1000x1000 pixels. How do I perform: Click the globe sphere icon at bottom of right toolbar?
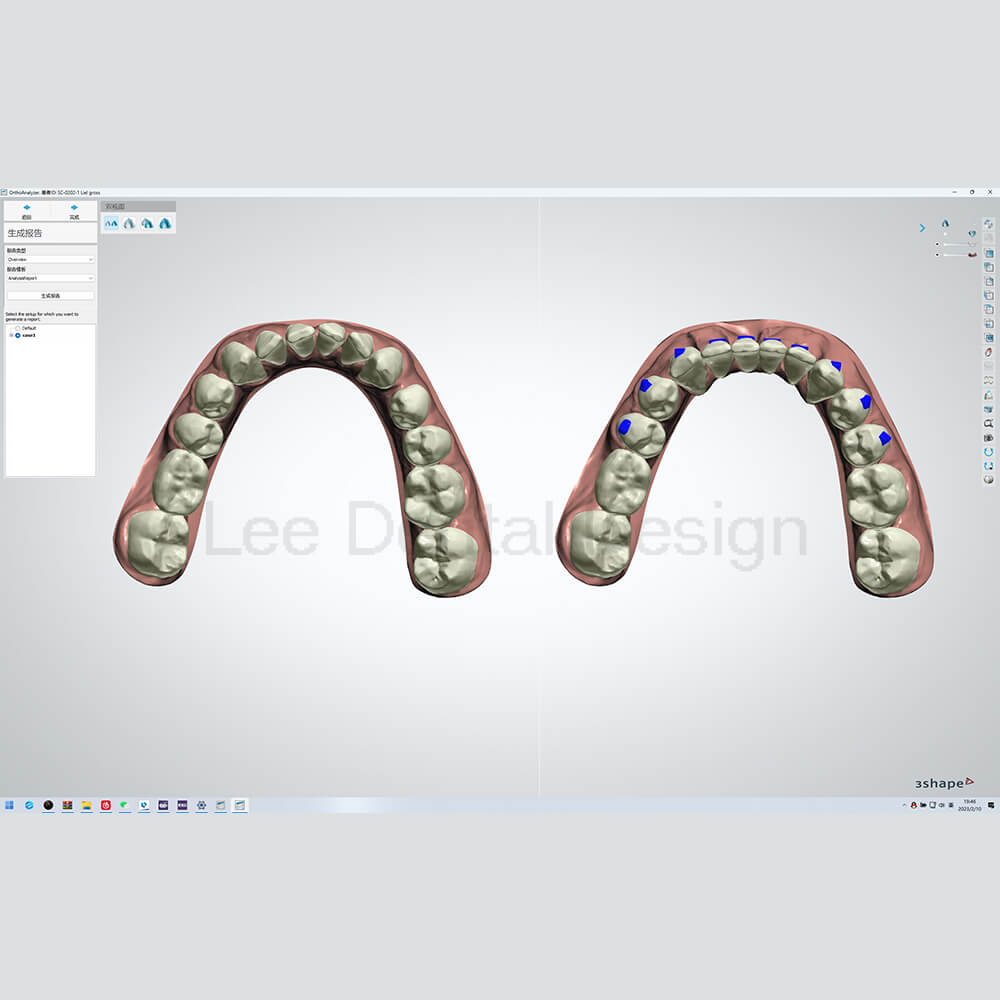pos(989,479)
